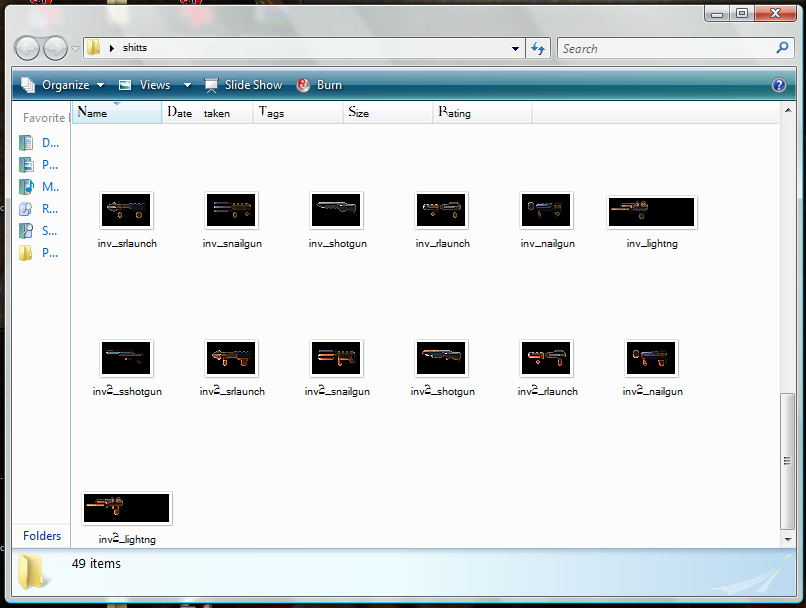Viewport: 806px width, 608px height.
Task: Open Help with the question mark icon
Action: point(779,85)
